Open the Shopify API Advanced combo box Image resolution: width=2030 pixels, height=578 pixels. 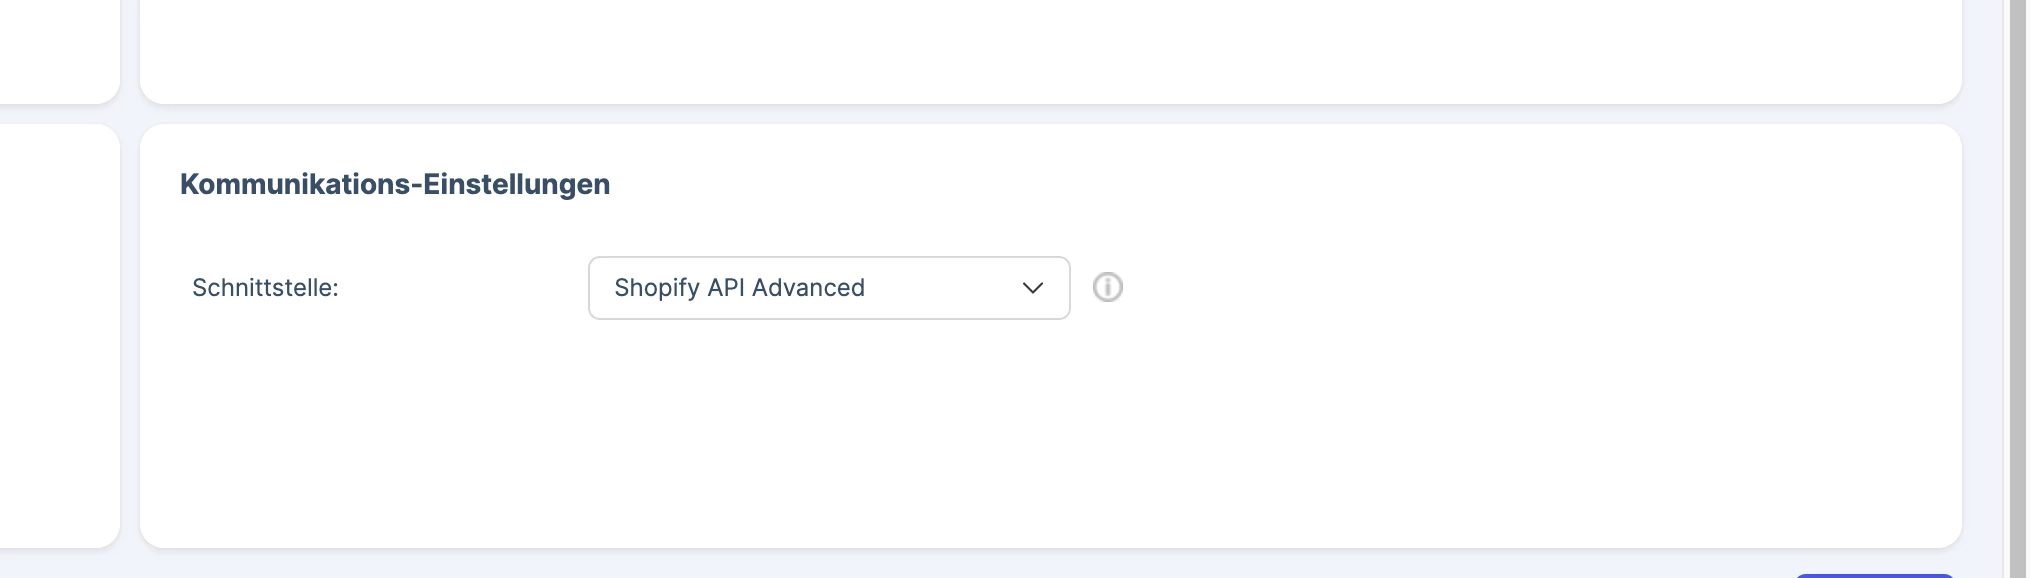tap(829, 288)
